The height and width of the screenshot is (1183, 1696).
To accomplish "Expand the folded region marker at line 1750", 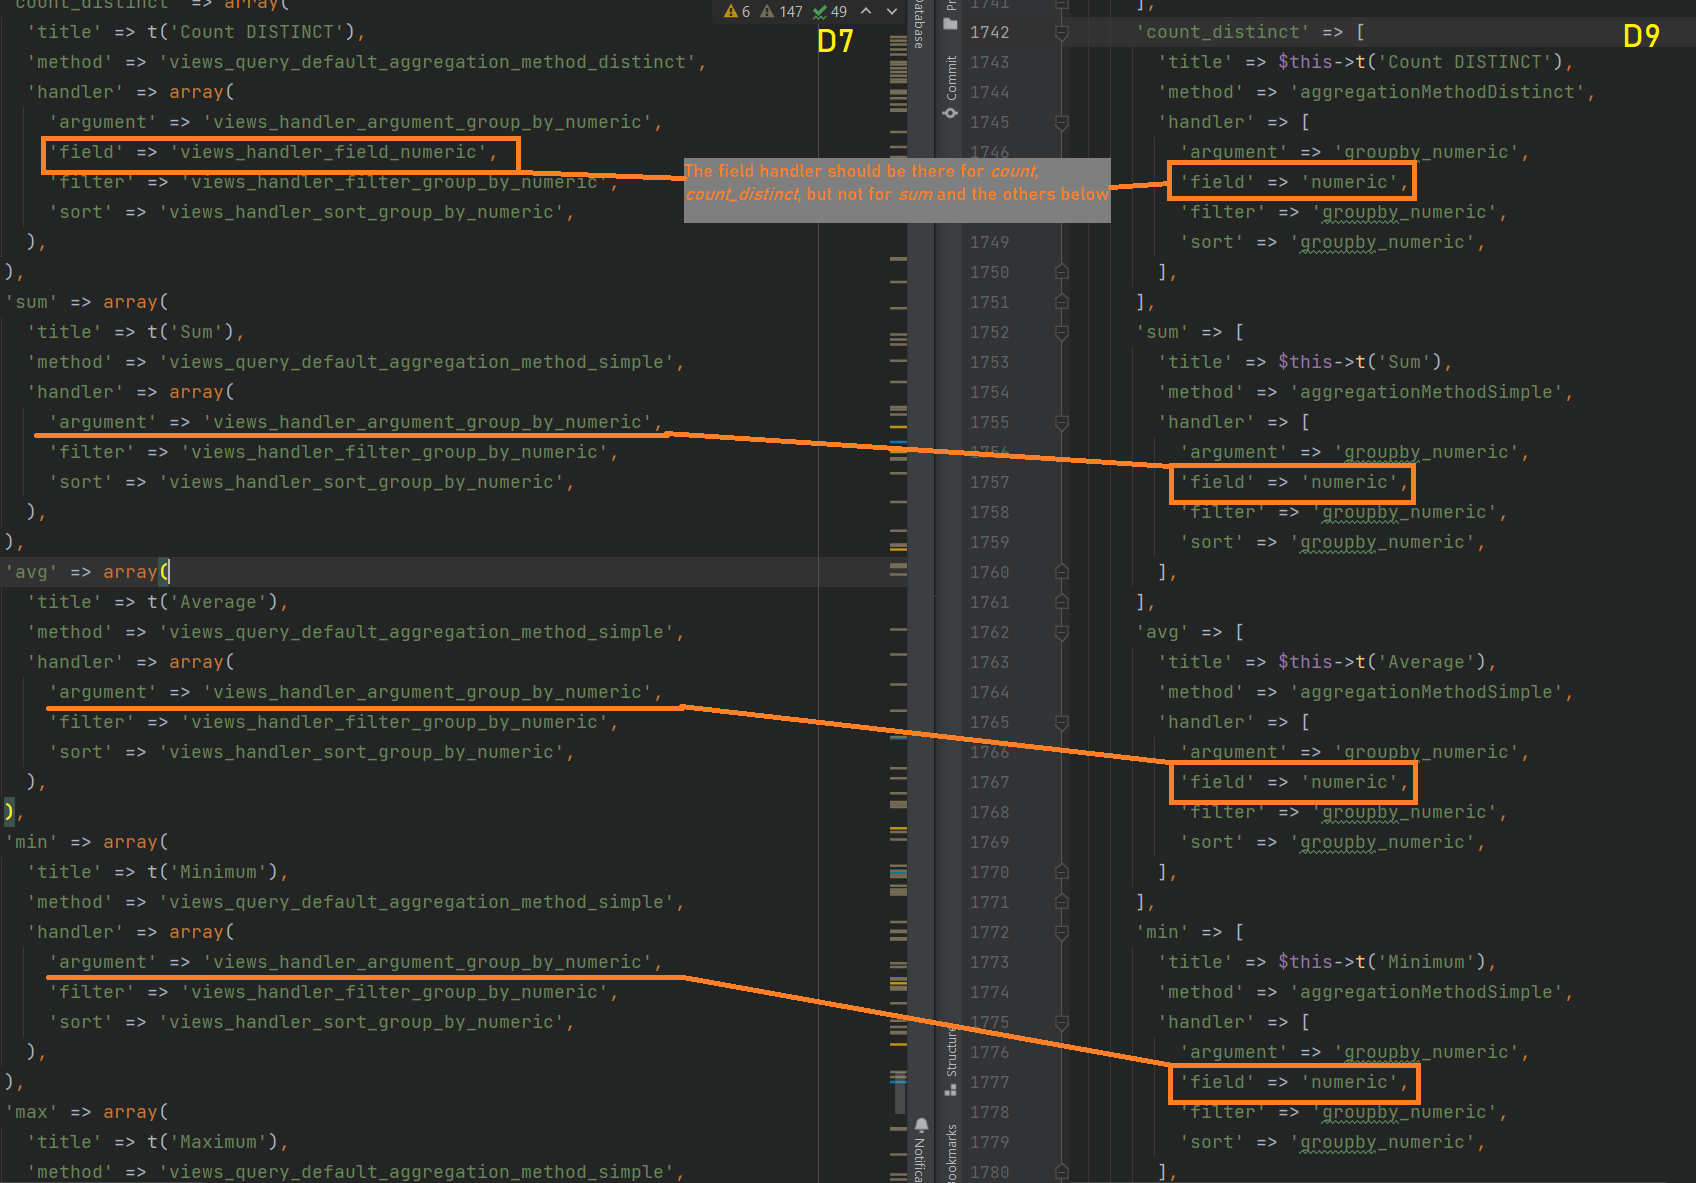I will [x=1062, y=272].
